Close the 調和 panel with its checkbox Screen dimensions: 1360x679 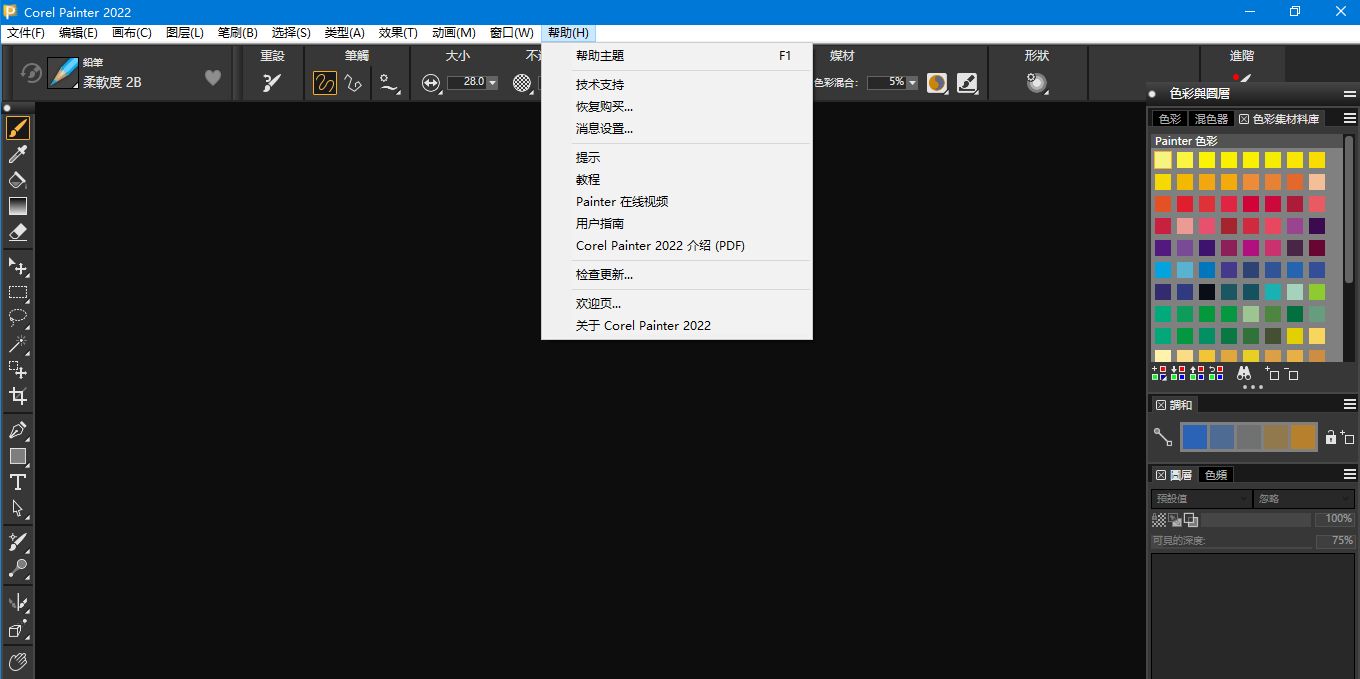click(x=1161, y=405)
